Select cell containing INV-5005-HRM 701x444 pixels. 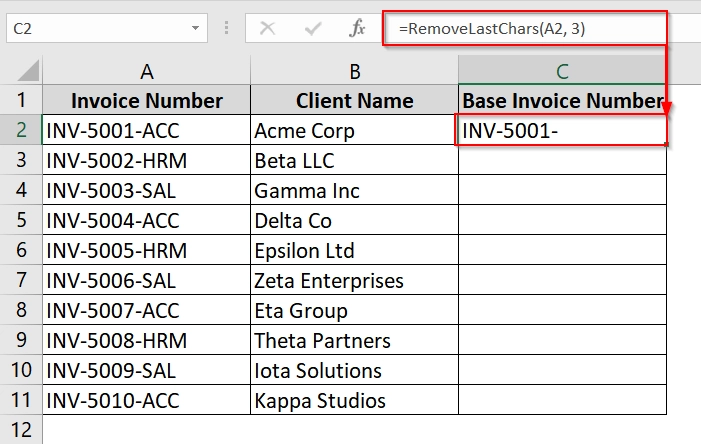147,249
